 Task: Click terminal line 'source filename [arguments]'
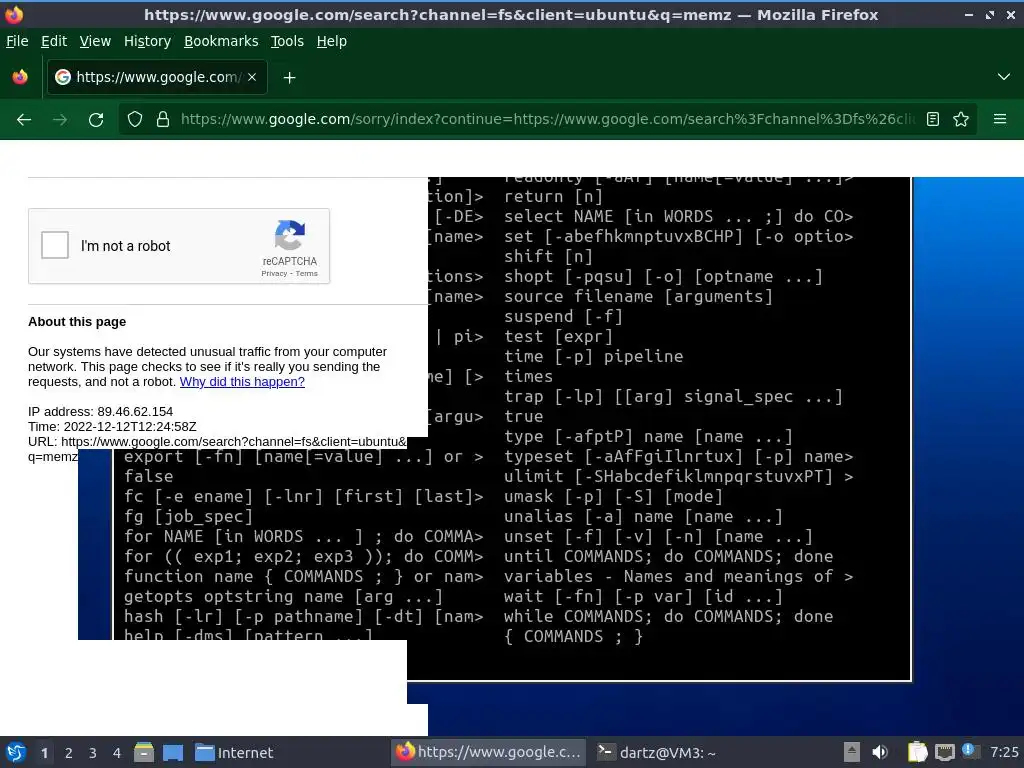click(x=638, y=296)
